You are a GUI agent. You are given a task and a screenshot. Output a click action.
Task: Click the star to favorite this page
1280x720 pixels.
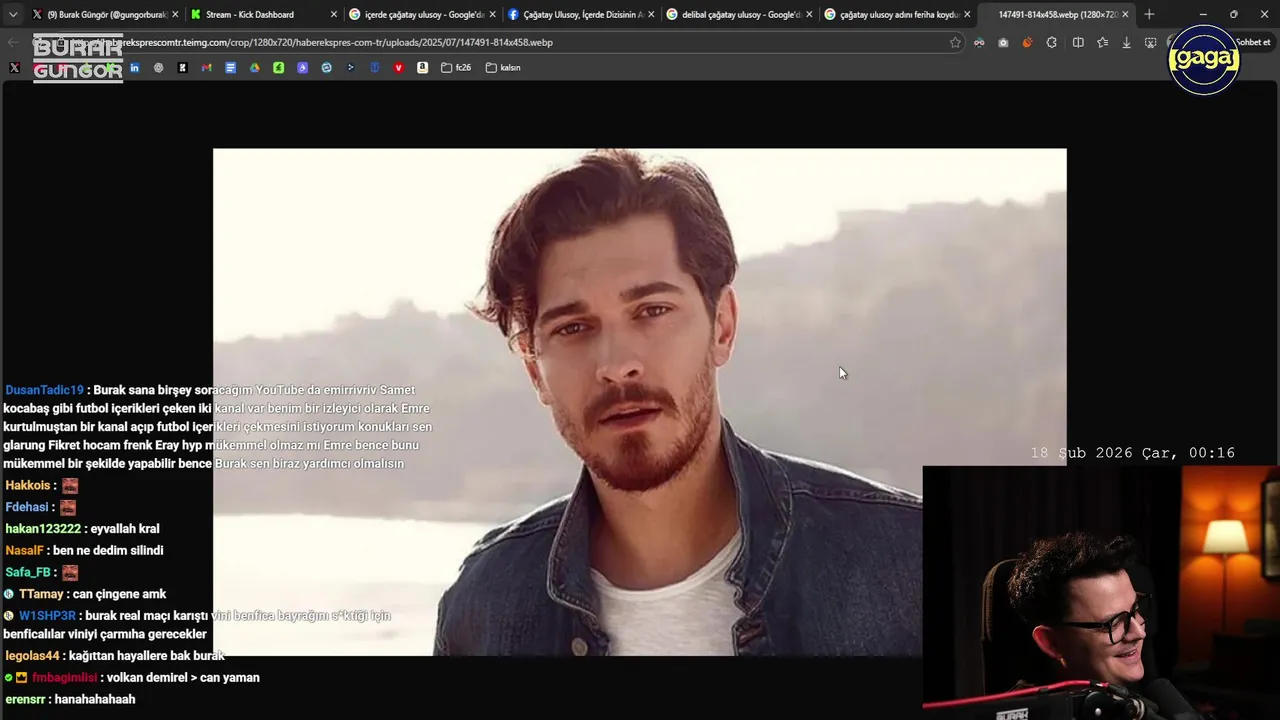coord(955,42)
